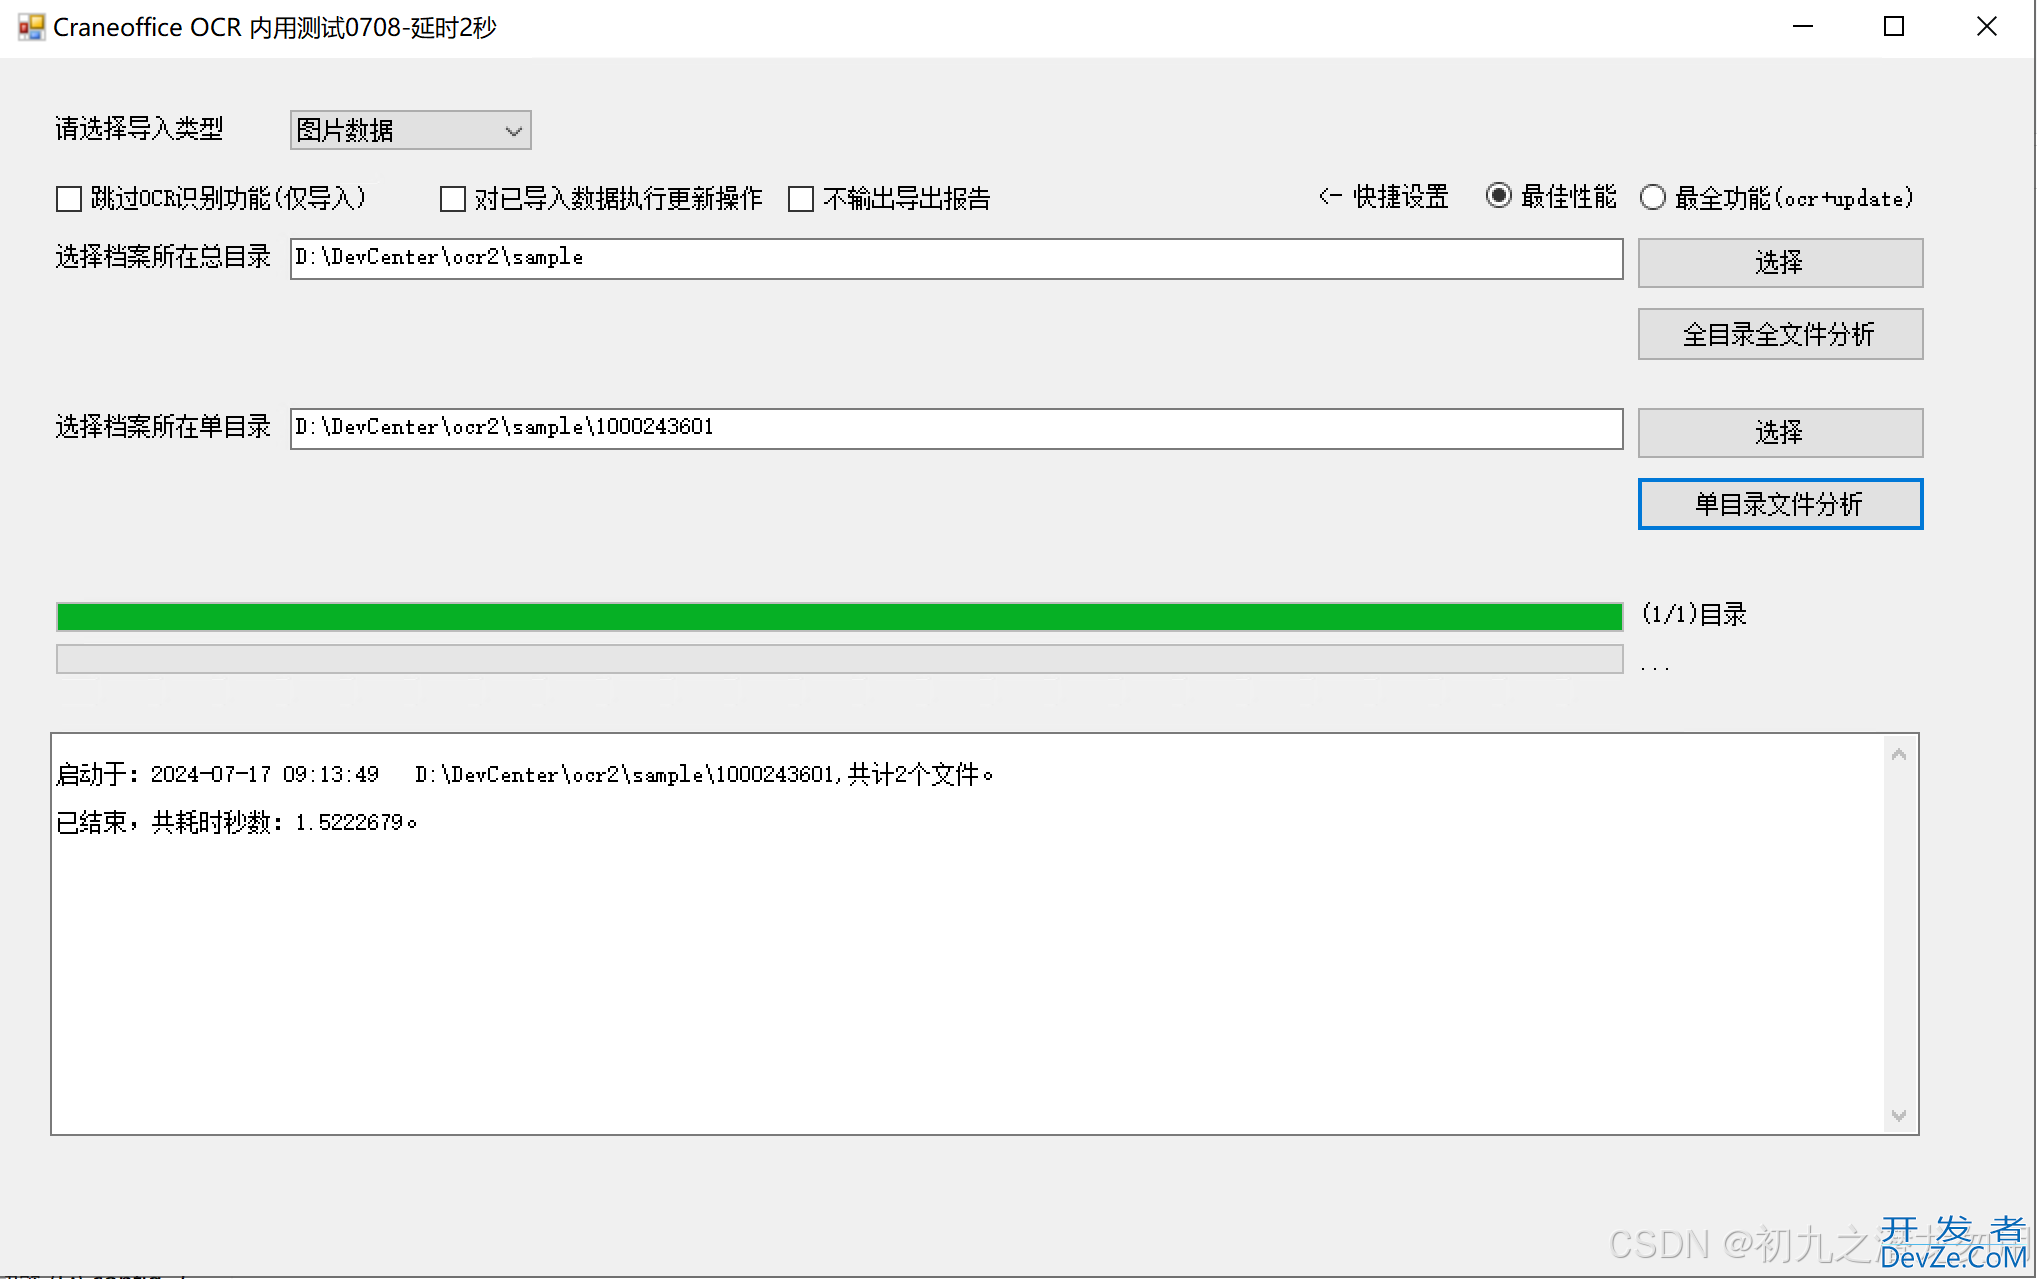
Task: Click the Craneoffice OCR app icon in title bar
Action: tap(32, 27)
